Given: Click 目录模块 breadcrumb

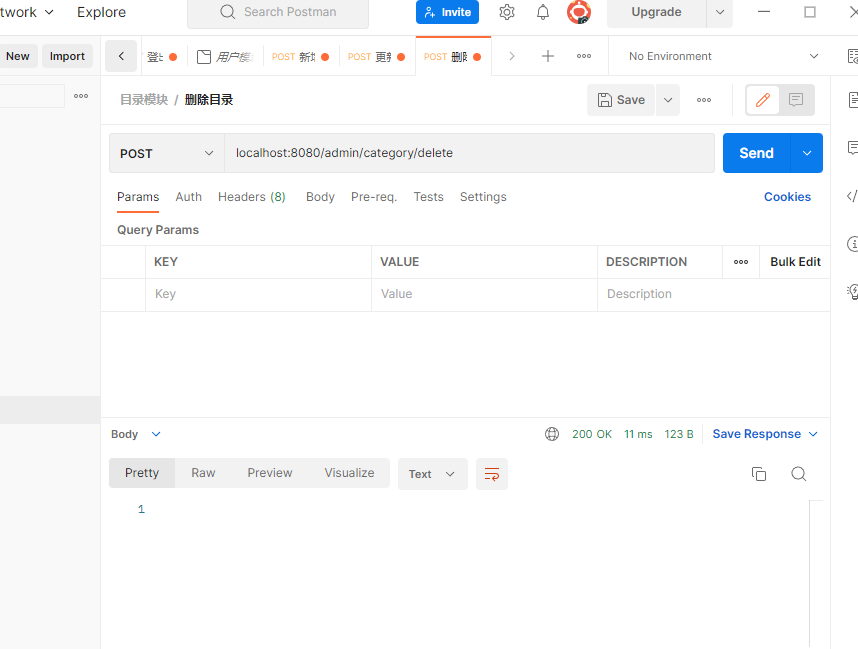Looking at the screenshot, I should [x=144, y=100].
